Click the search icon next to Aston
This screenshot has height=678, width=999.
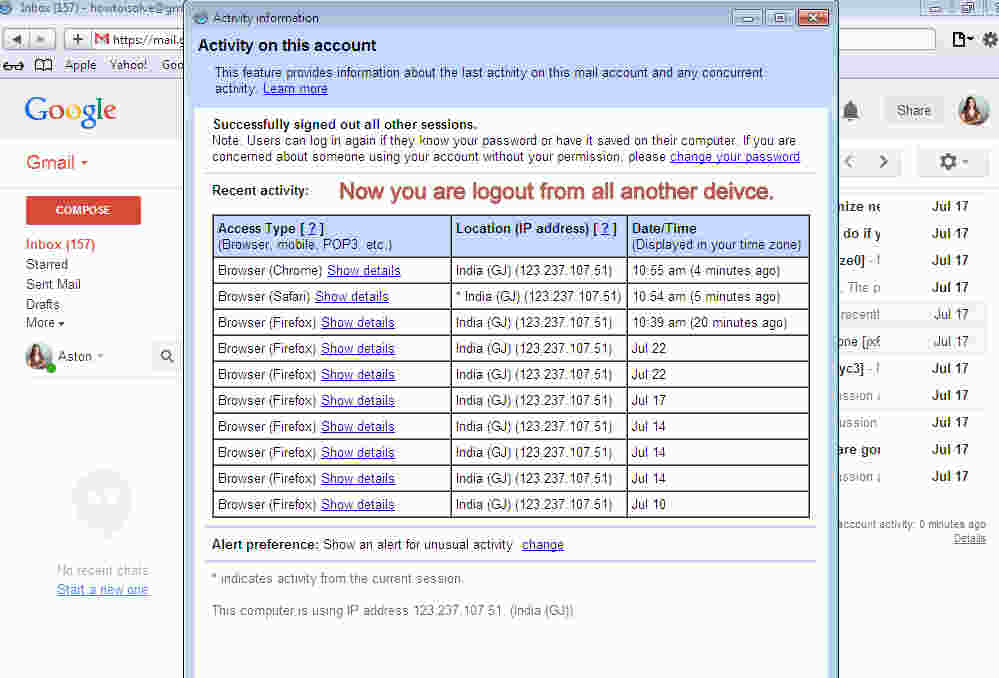(167, 356)
